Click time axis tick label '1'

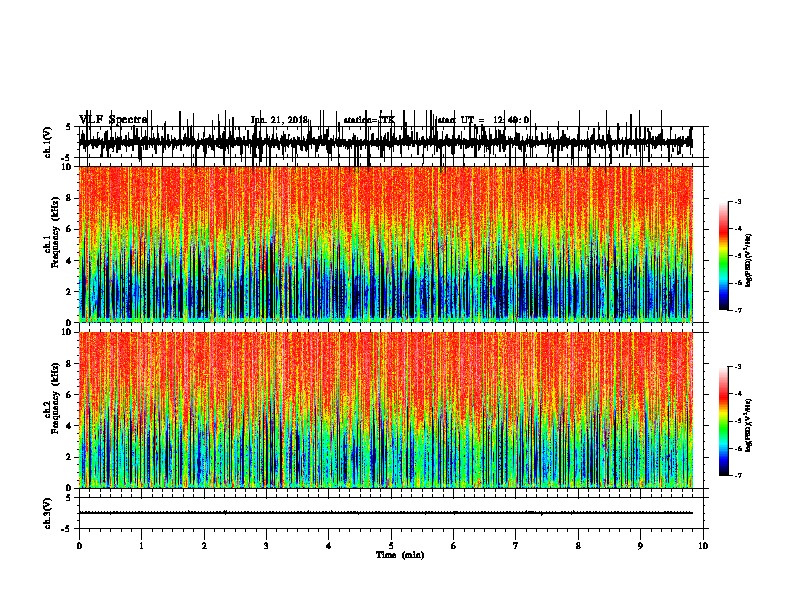(x=141, y=545)
